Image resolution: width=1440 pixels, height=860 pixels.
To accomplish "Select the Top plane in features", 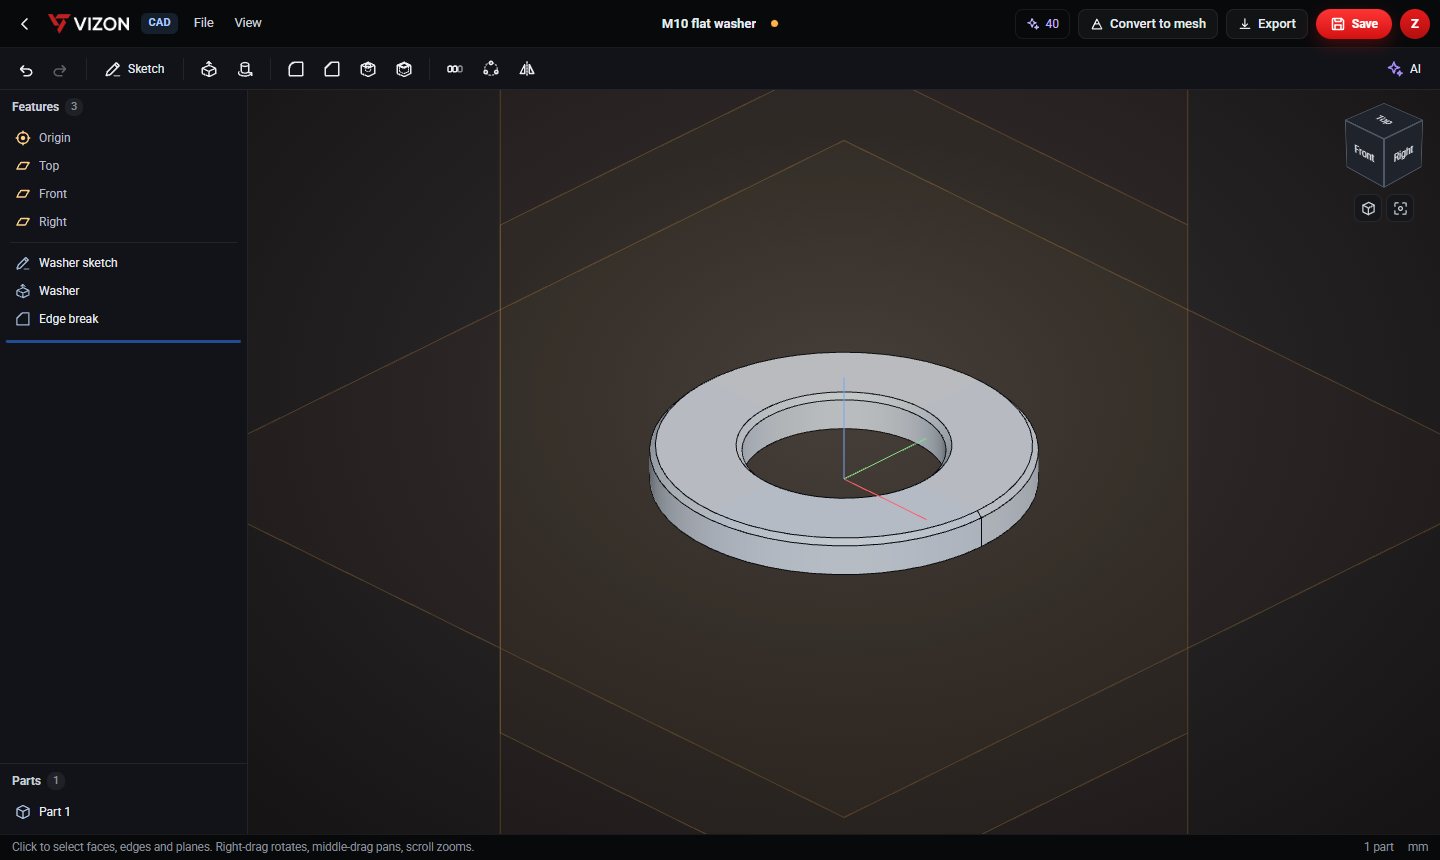I will coord(123,166).
